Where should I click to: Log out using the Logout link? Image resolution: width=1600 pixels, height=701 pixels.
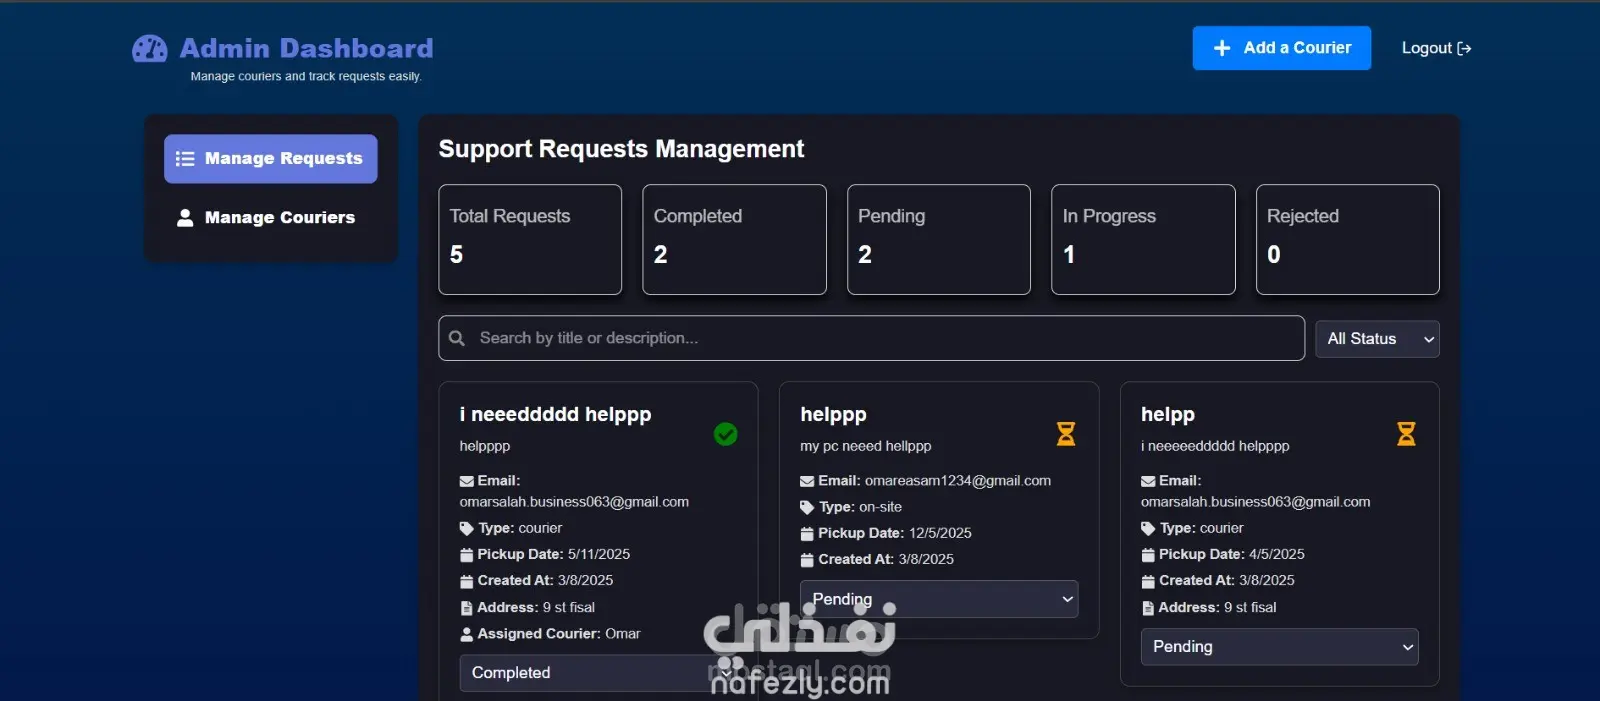(1436, 48)
